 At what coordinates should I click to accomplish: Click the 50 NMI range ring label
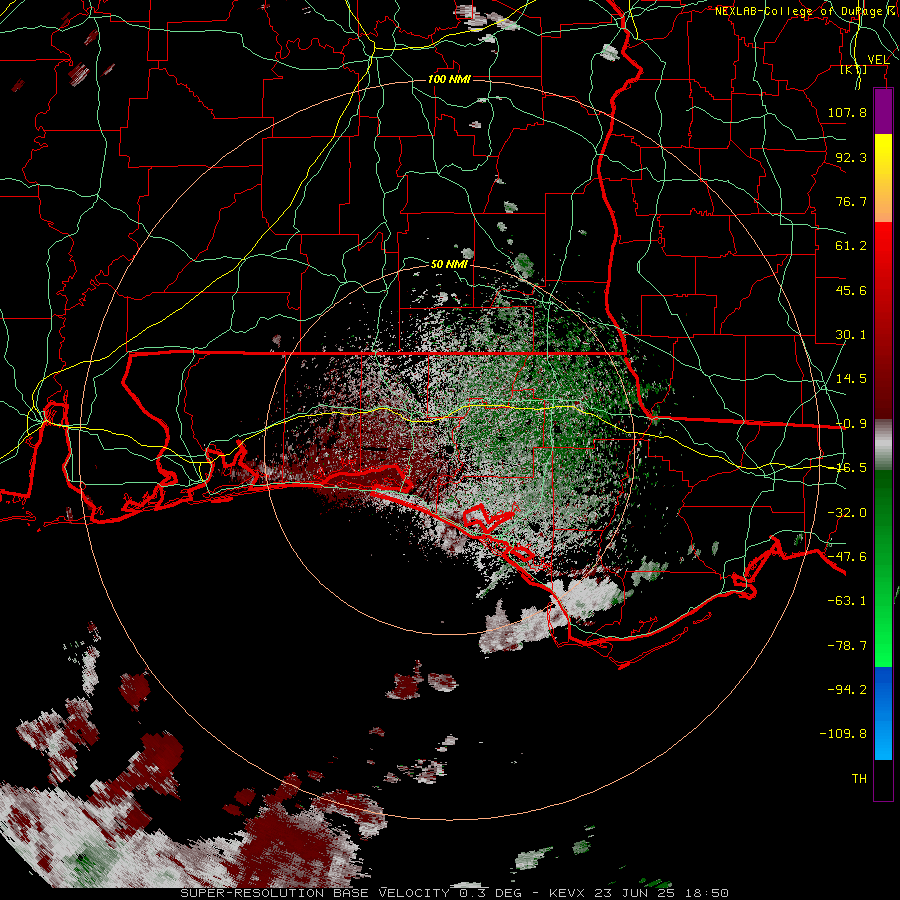click(449, 264)
